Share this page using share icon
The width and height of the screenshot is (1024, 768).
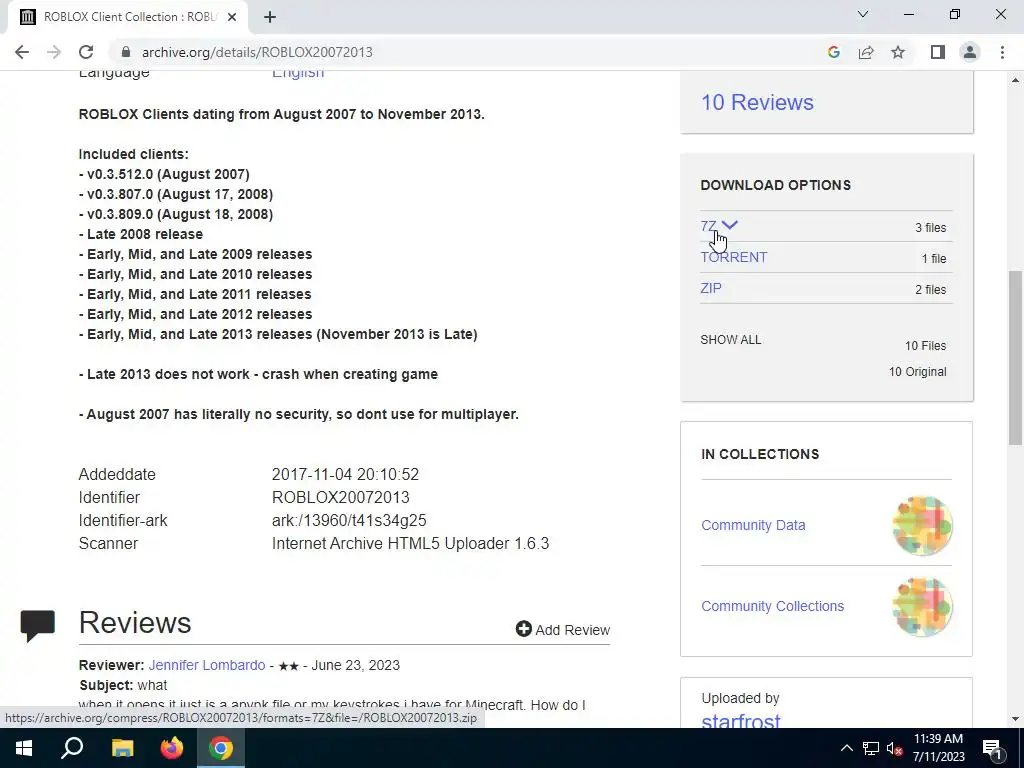pyautogui.click(x=866, y=52)
